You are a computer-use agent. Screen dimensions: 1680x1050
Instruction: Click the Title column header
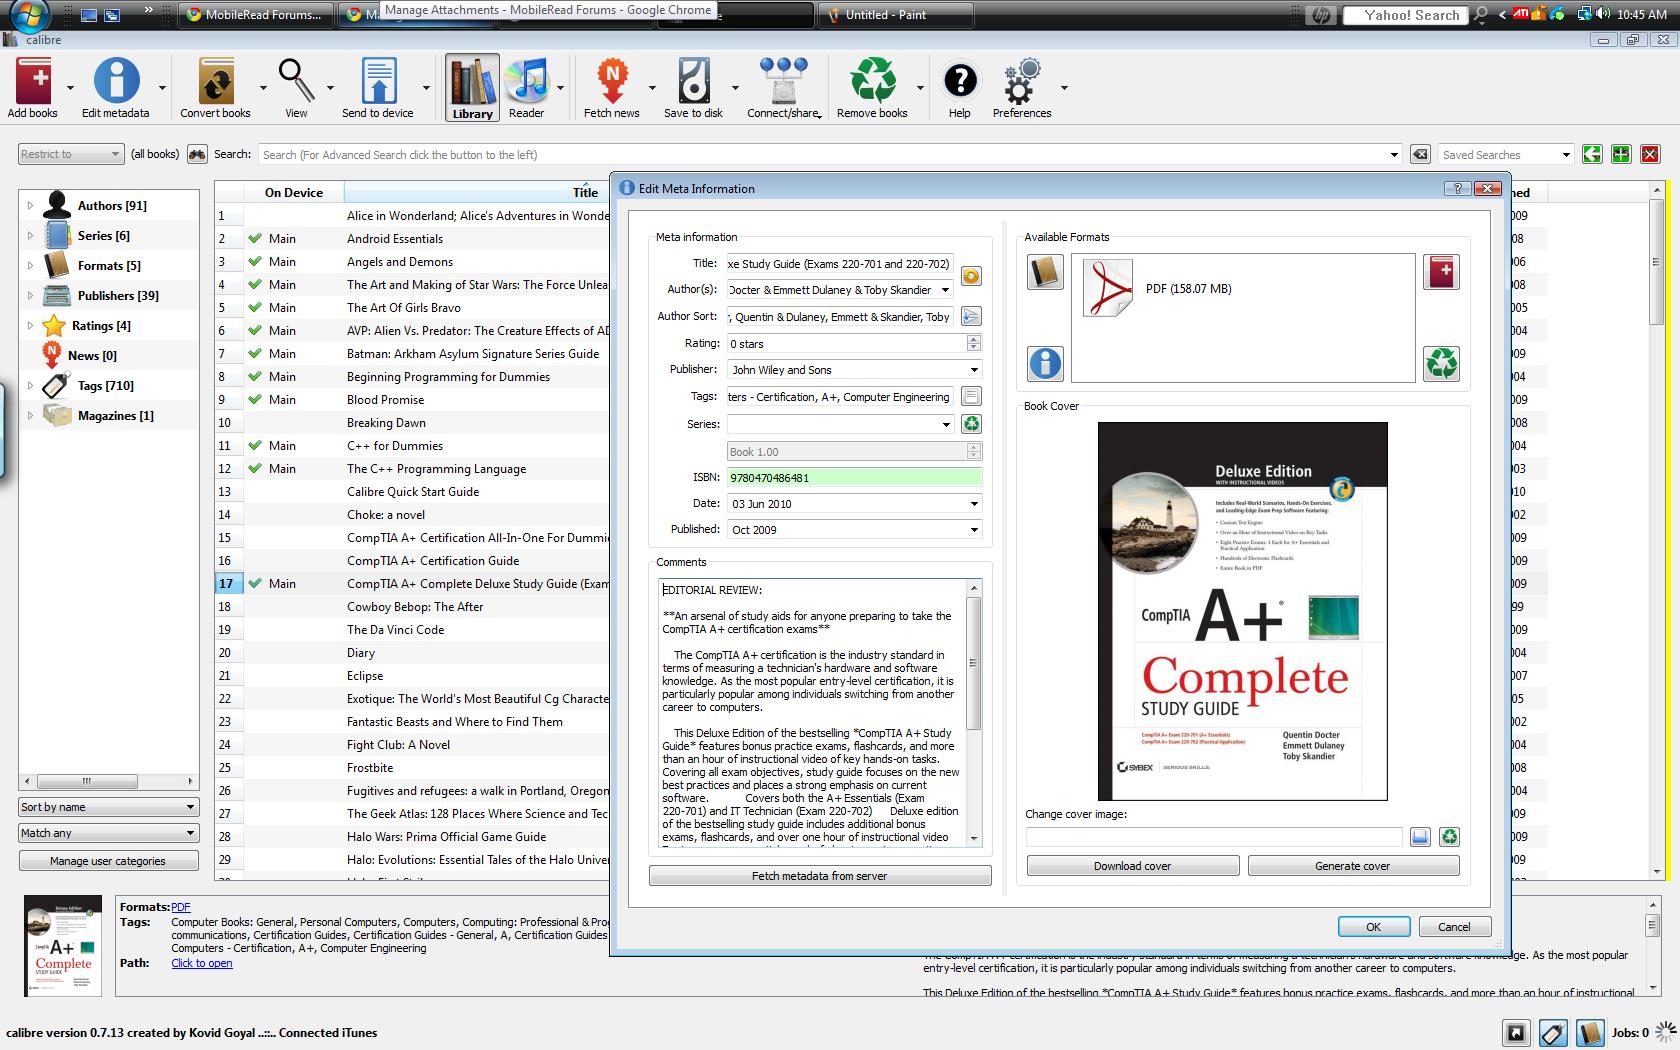pos(585,192)
